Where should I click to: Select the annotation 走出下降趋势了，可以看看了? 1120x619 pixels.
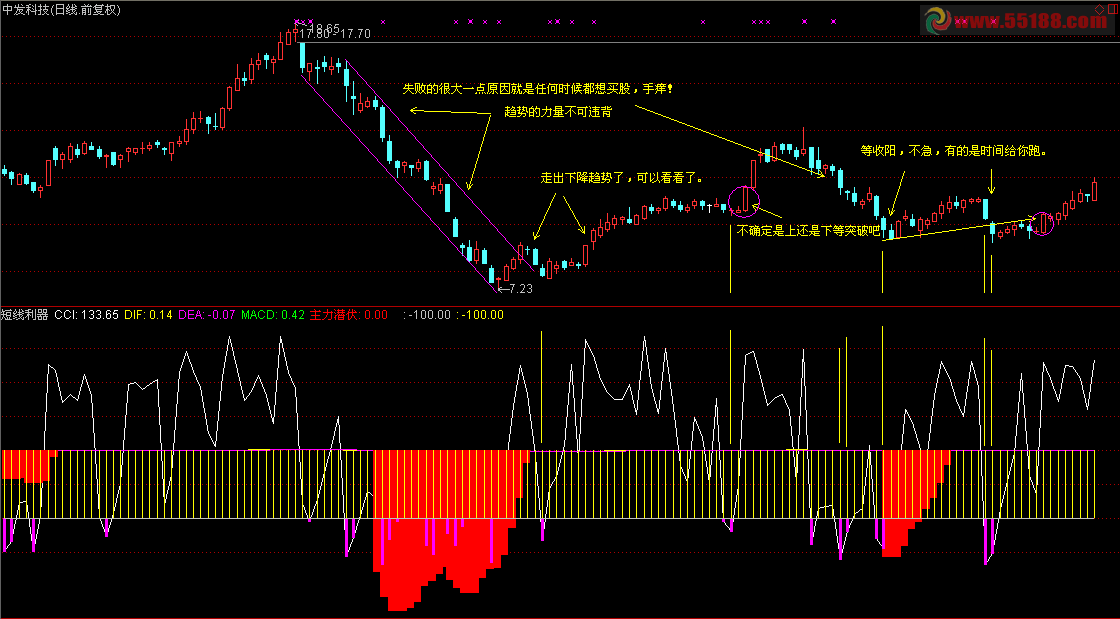(x=621, y=178)
